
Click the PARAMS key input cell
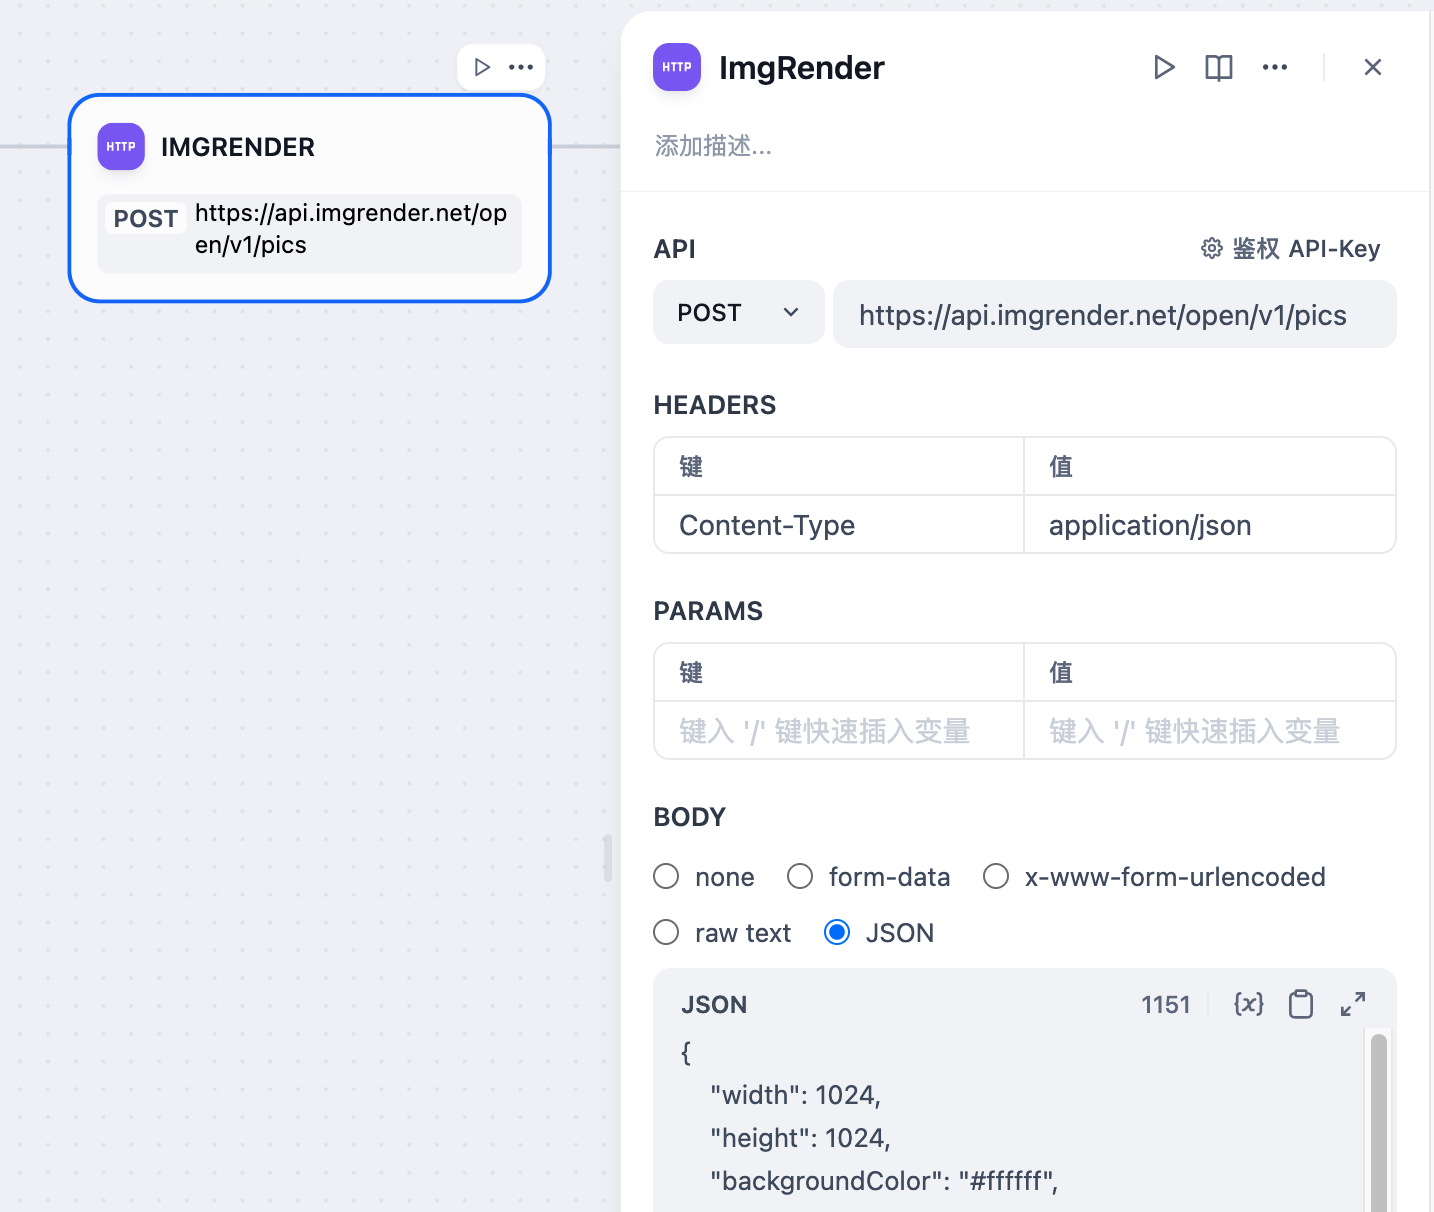tap(839, 731)
